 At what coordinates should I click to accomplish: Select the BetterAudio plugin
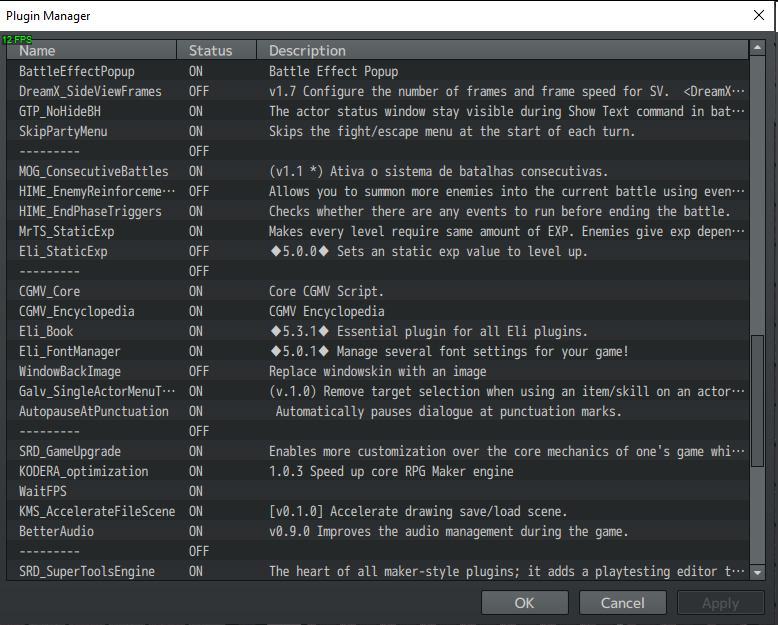pyautogui.click(x=378, y=531)
